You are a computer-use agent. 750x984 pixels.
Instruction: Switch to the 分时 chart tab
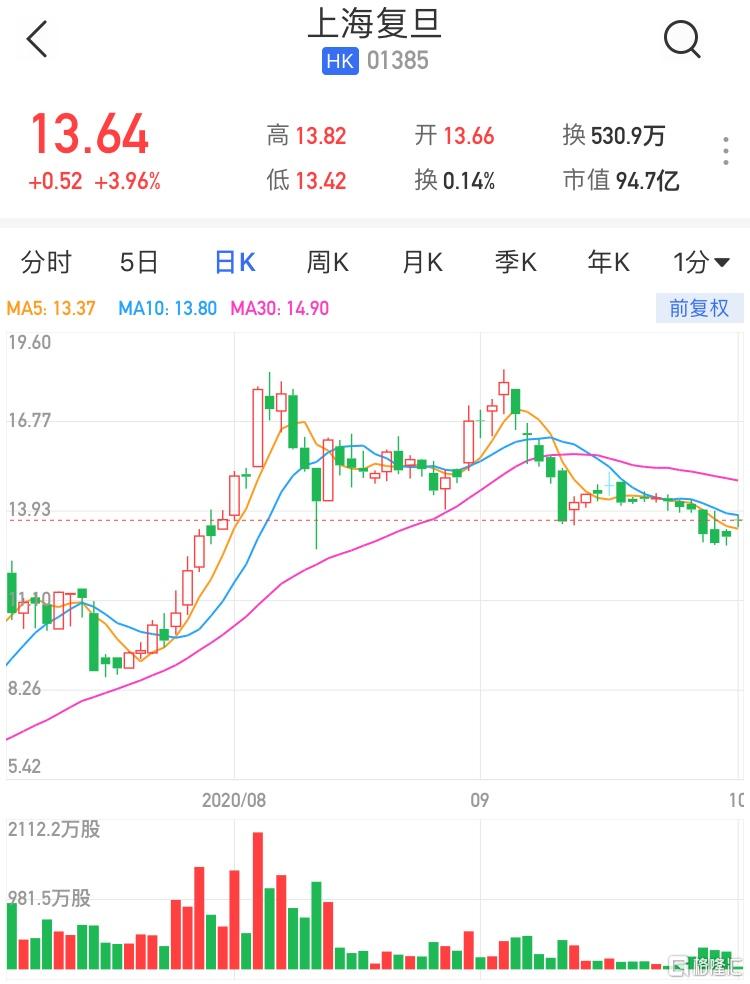point(46,263)
